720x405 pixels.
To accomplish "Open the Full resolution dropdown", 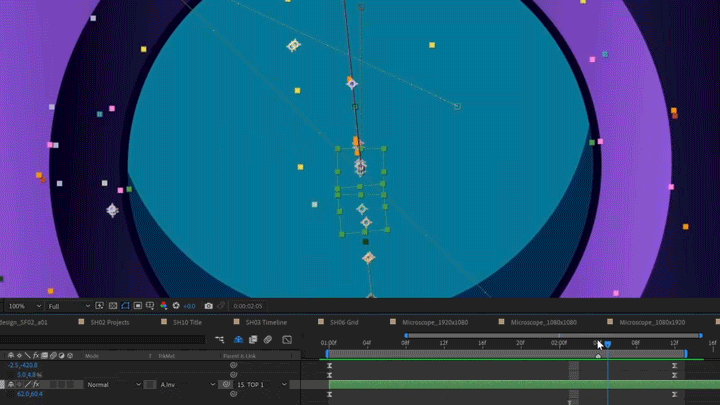I will 69,306.
